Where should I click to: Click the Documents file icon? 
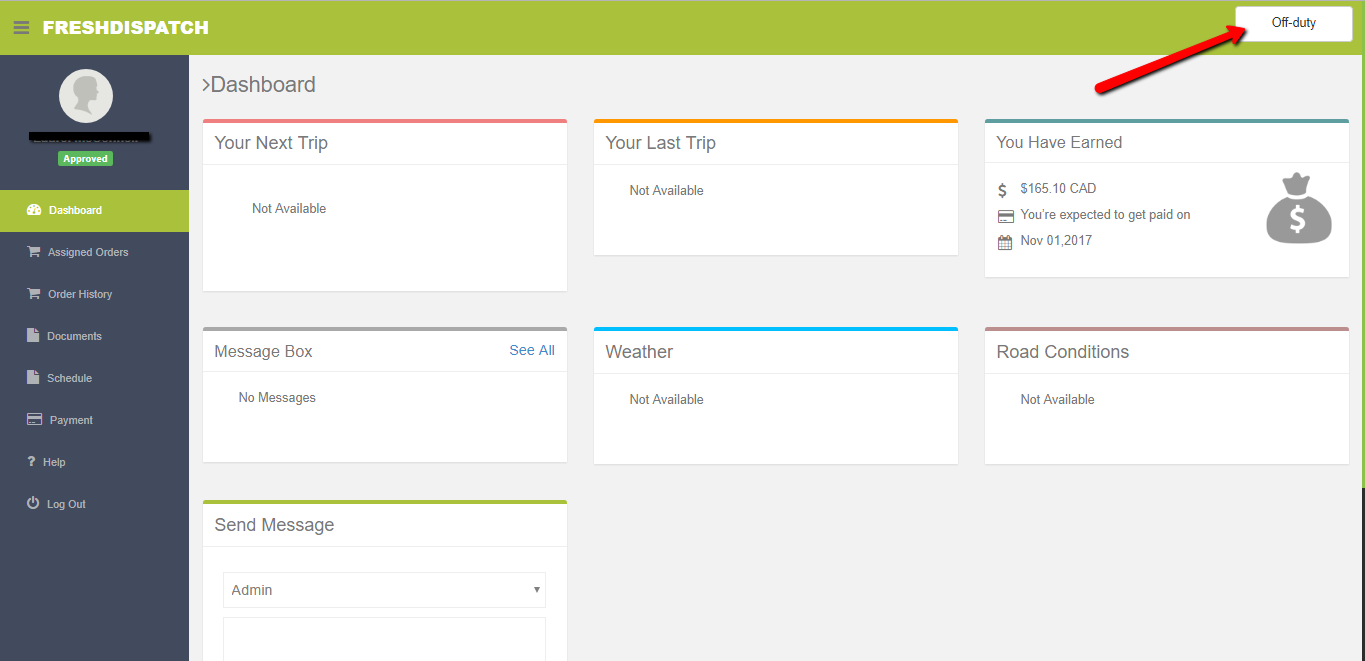[x=33, y=335]
